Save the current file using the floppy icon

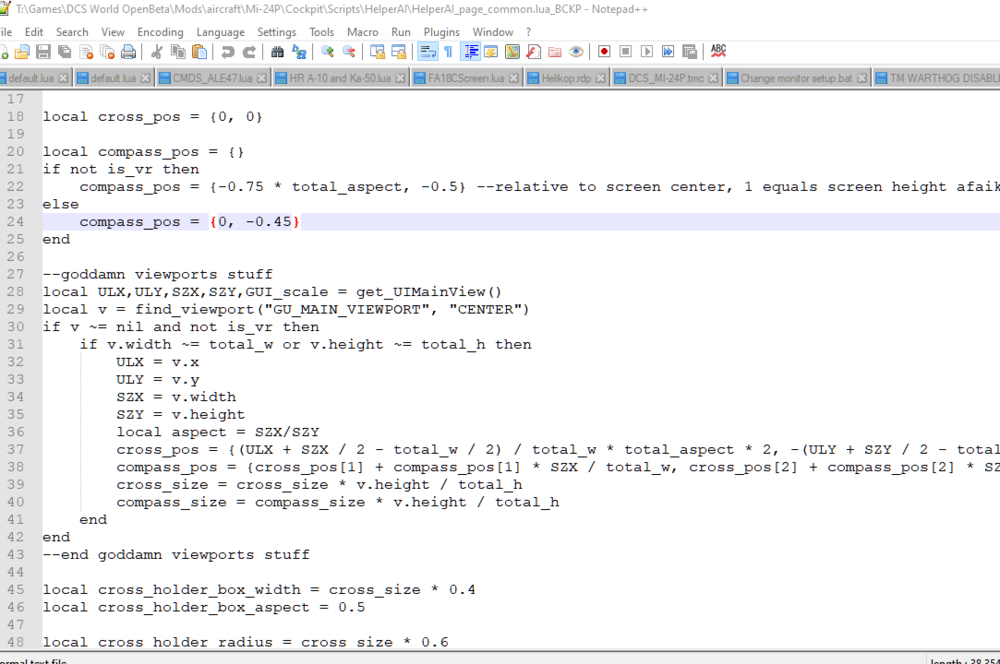(x=43, y=52)
